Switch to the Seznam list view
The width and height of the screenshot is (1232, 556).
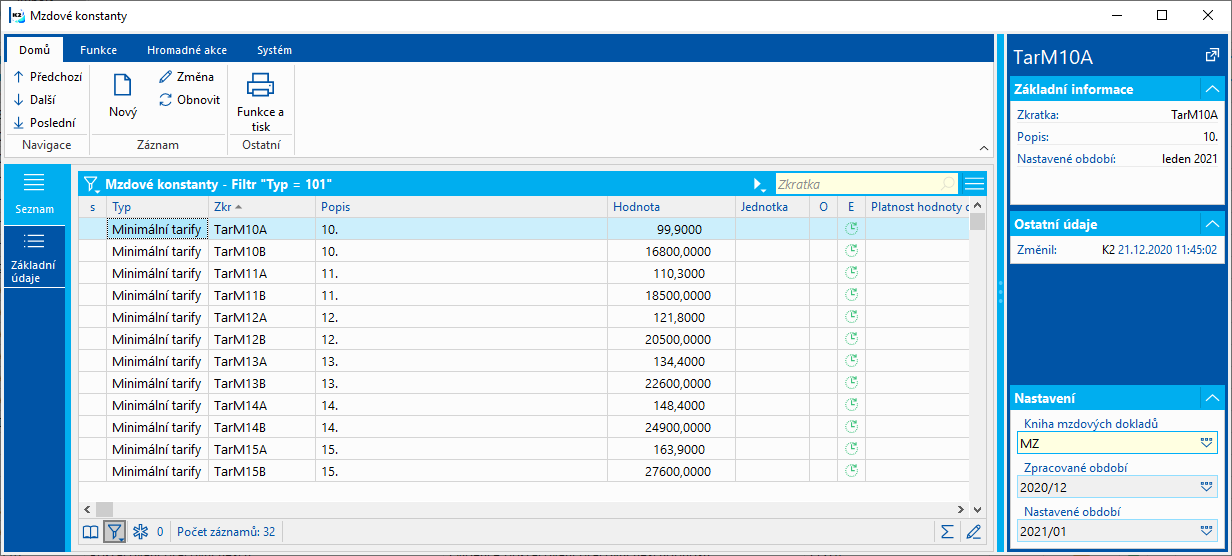[x=34, y=194]
